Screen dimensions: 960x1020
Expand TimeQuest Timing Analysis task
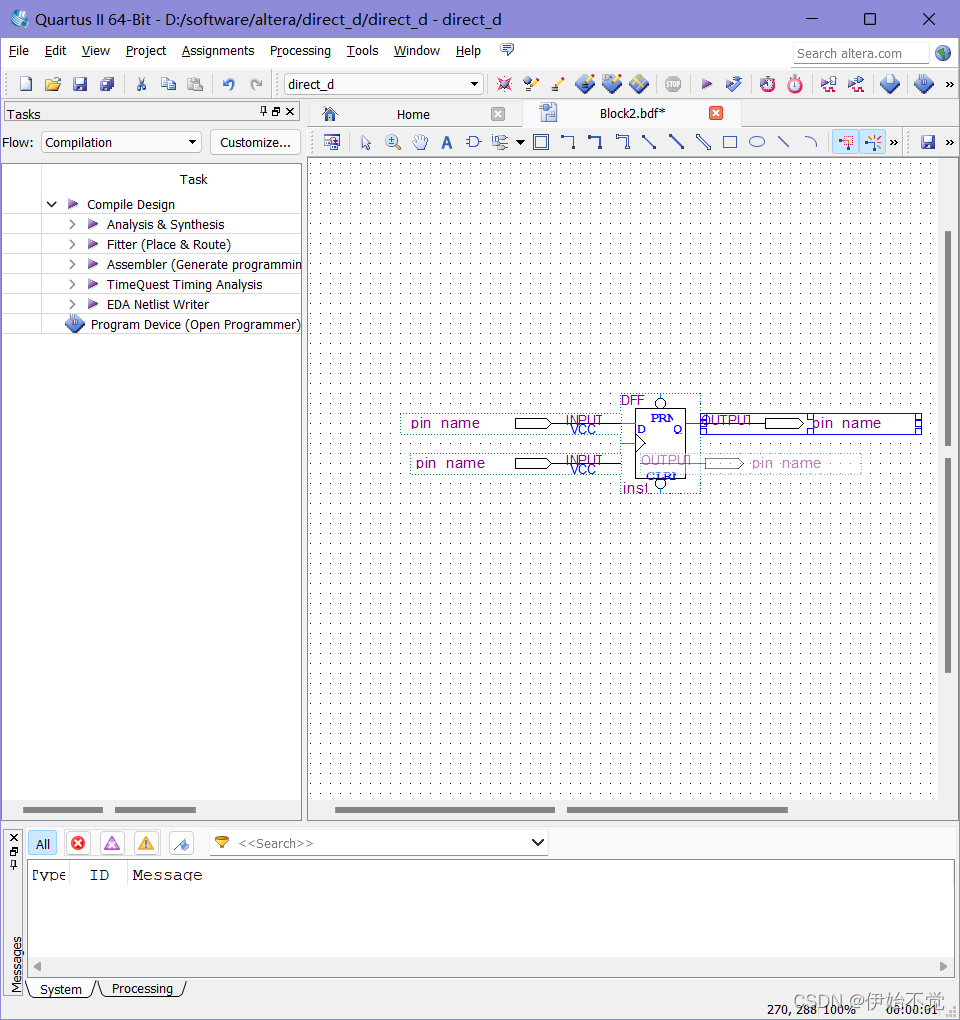coord(72,284)
